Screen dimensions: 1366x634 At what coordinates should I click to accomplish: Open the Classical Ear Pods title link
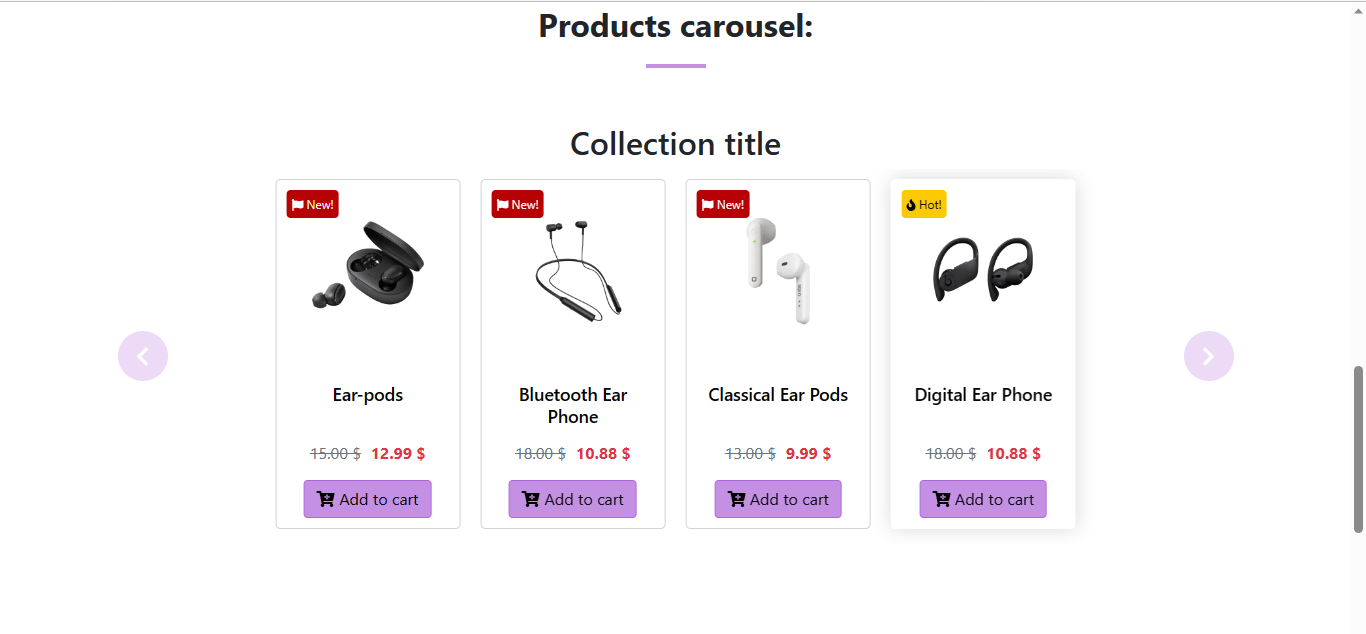pyautogui.click(x=778, y=395)
